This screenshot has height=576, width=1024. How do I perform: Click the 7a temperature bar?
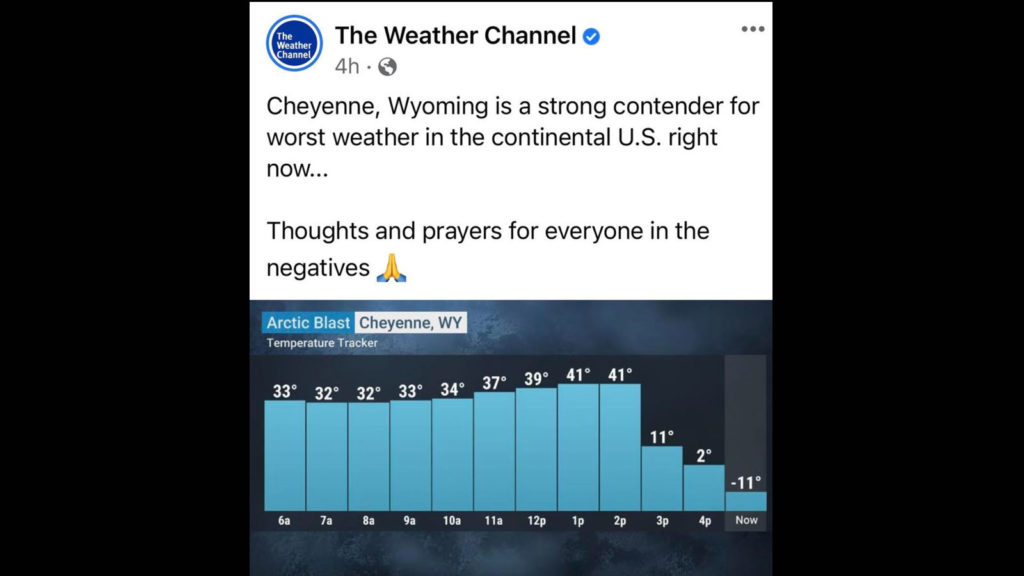click(x=327, y=456)
